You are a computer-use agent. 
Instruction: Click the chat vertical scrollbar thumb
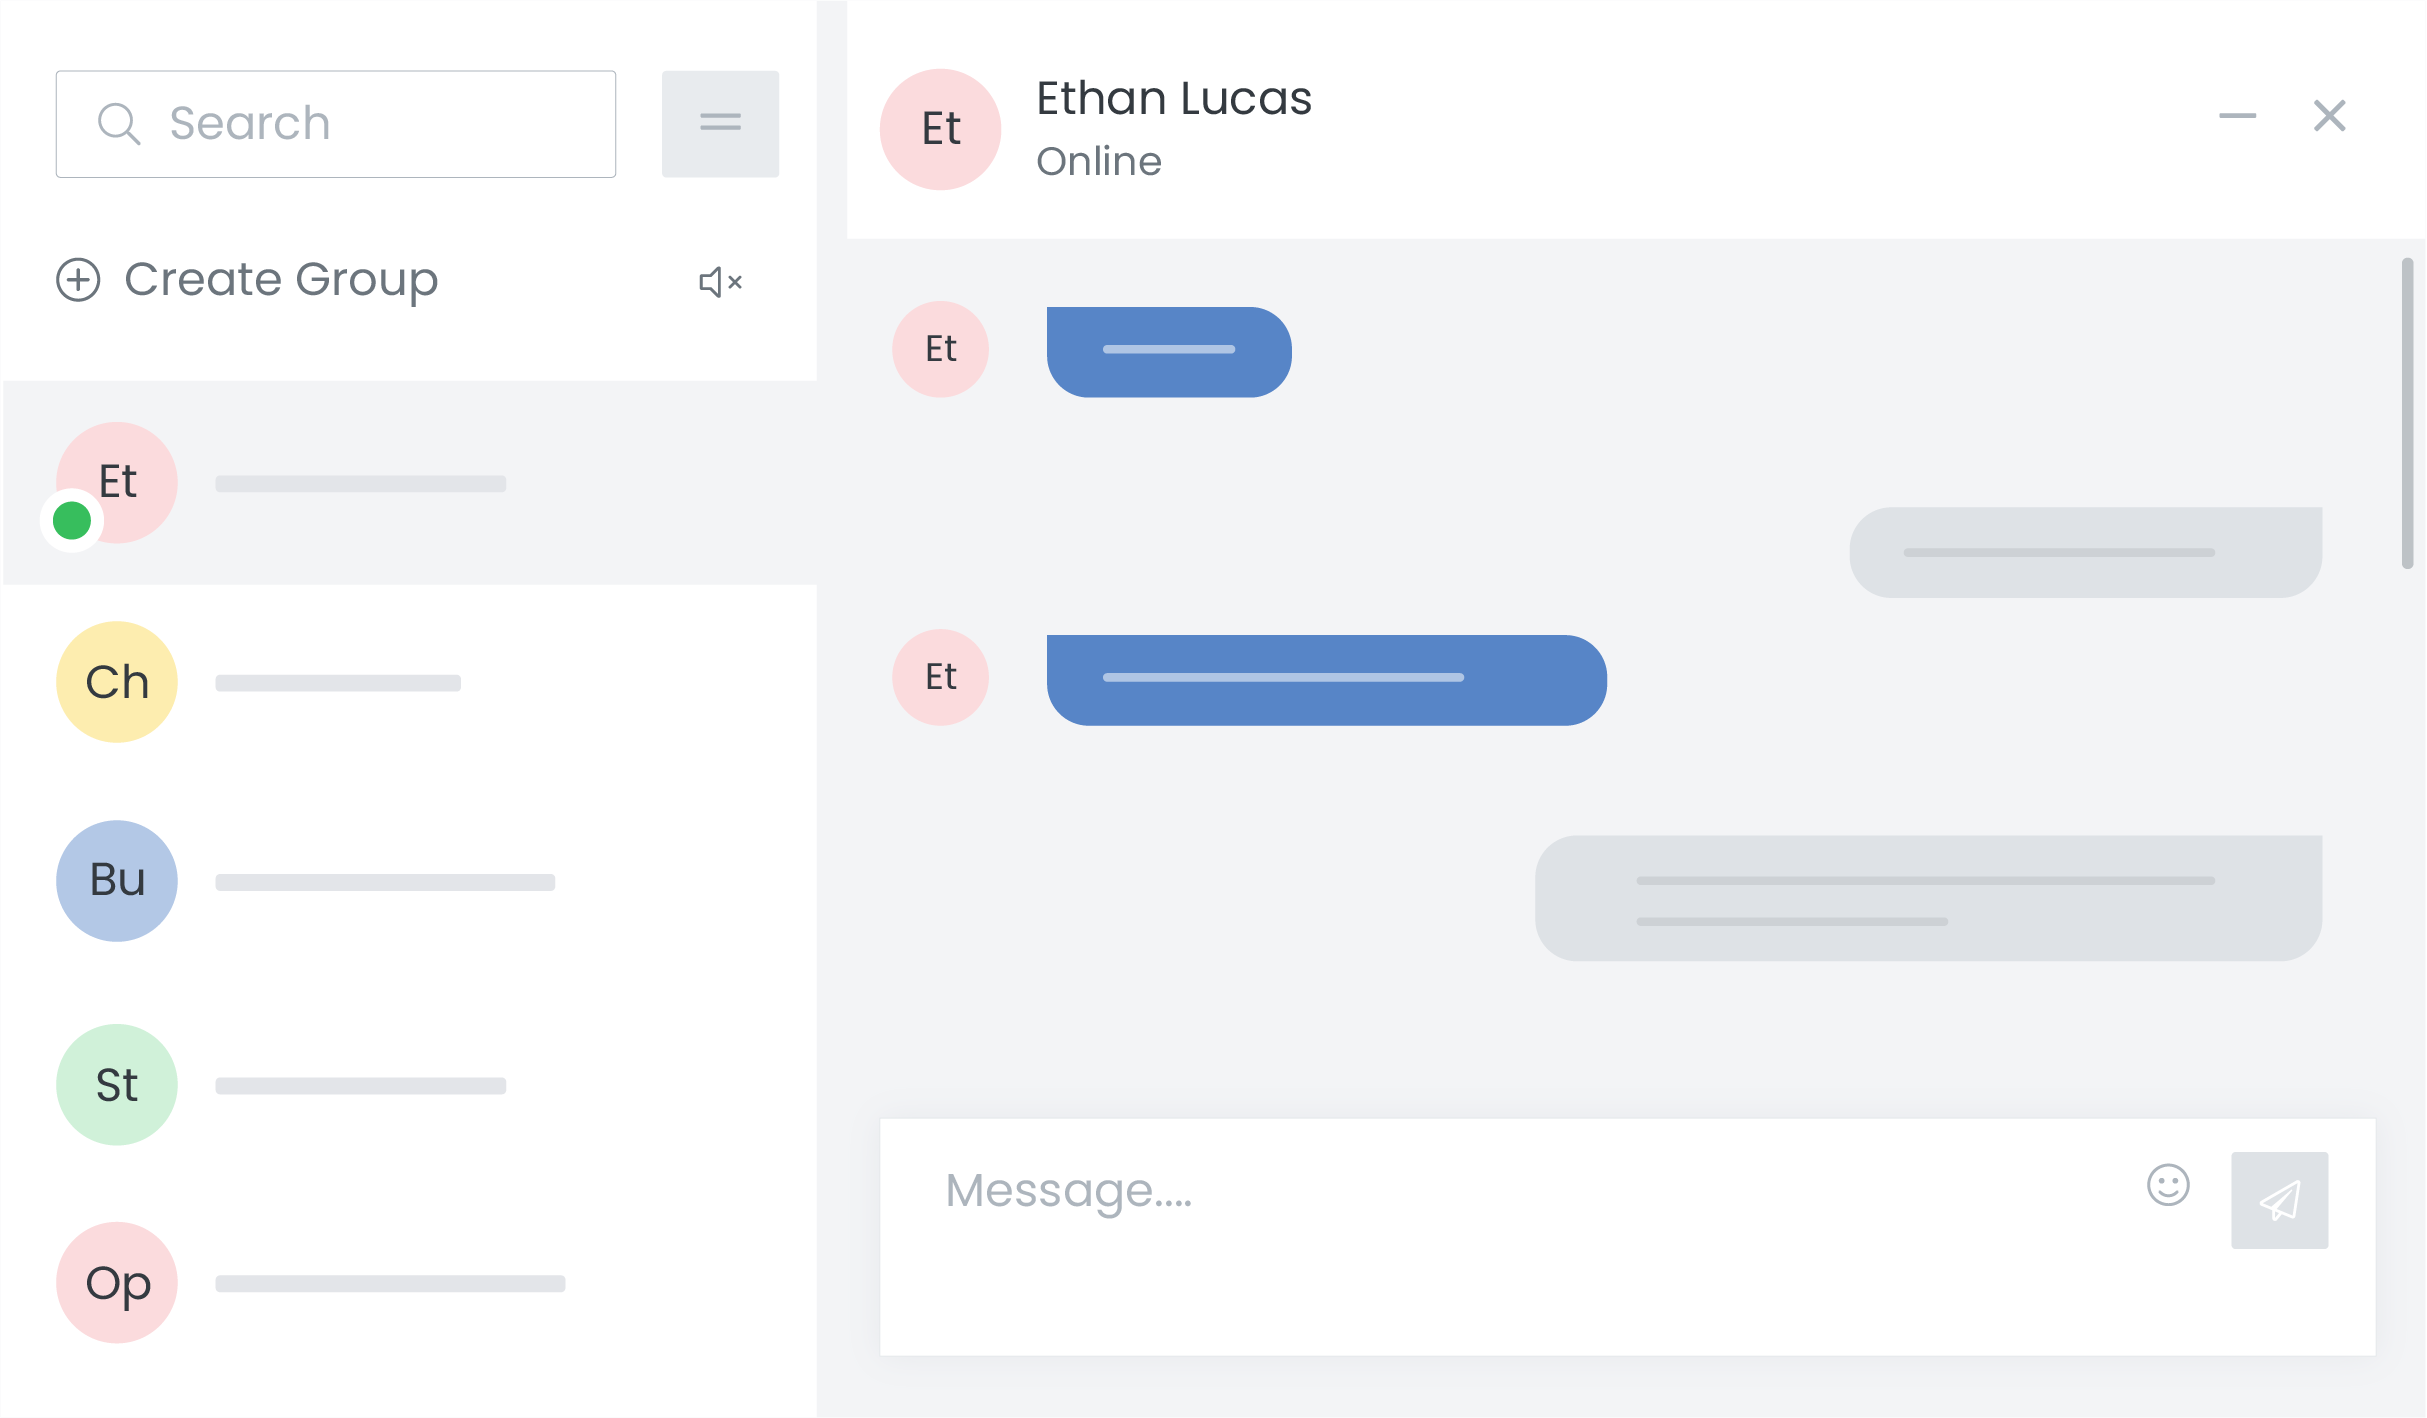(2407, 412)
